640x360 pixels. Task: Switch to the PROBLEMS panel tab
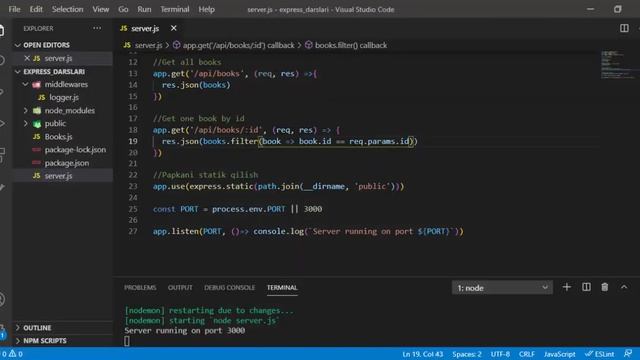coord(140,287)
